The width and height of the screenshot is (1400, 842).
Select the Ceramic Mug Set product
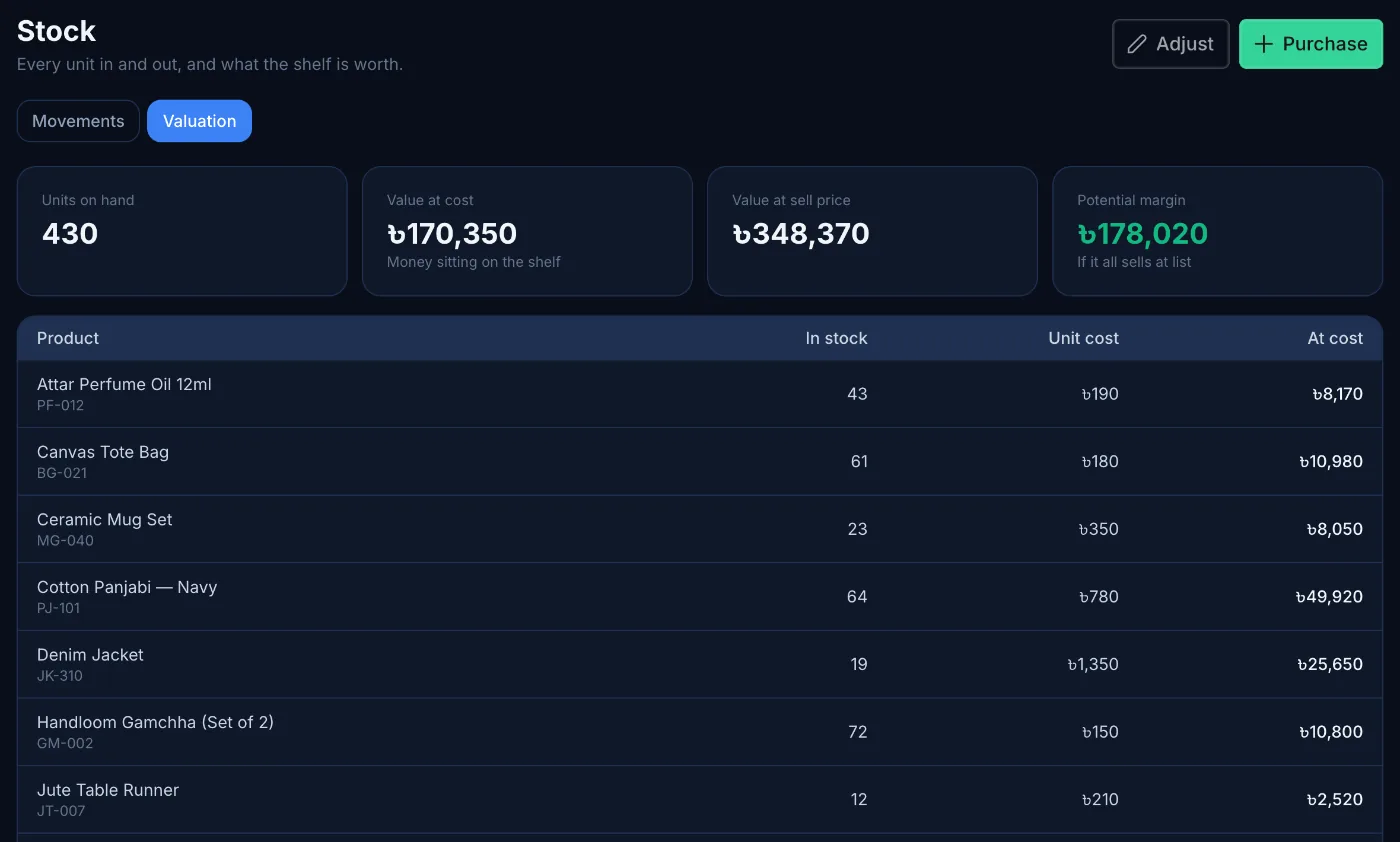pyautogui.click(x=105, y=520)
